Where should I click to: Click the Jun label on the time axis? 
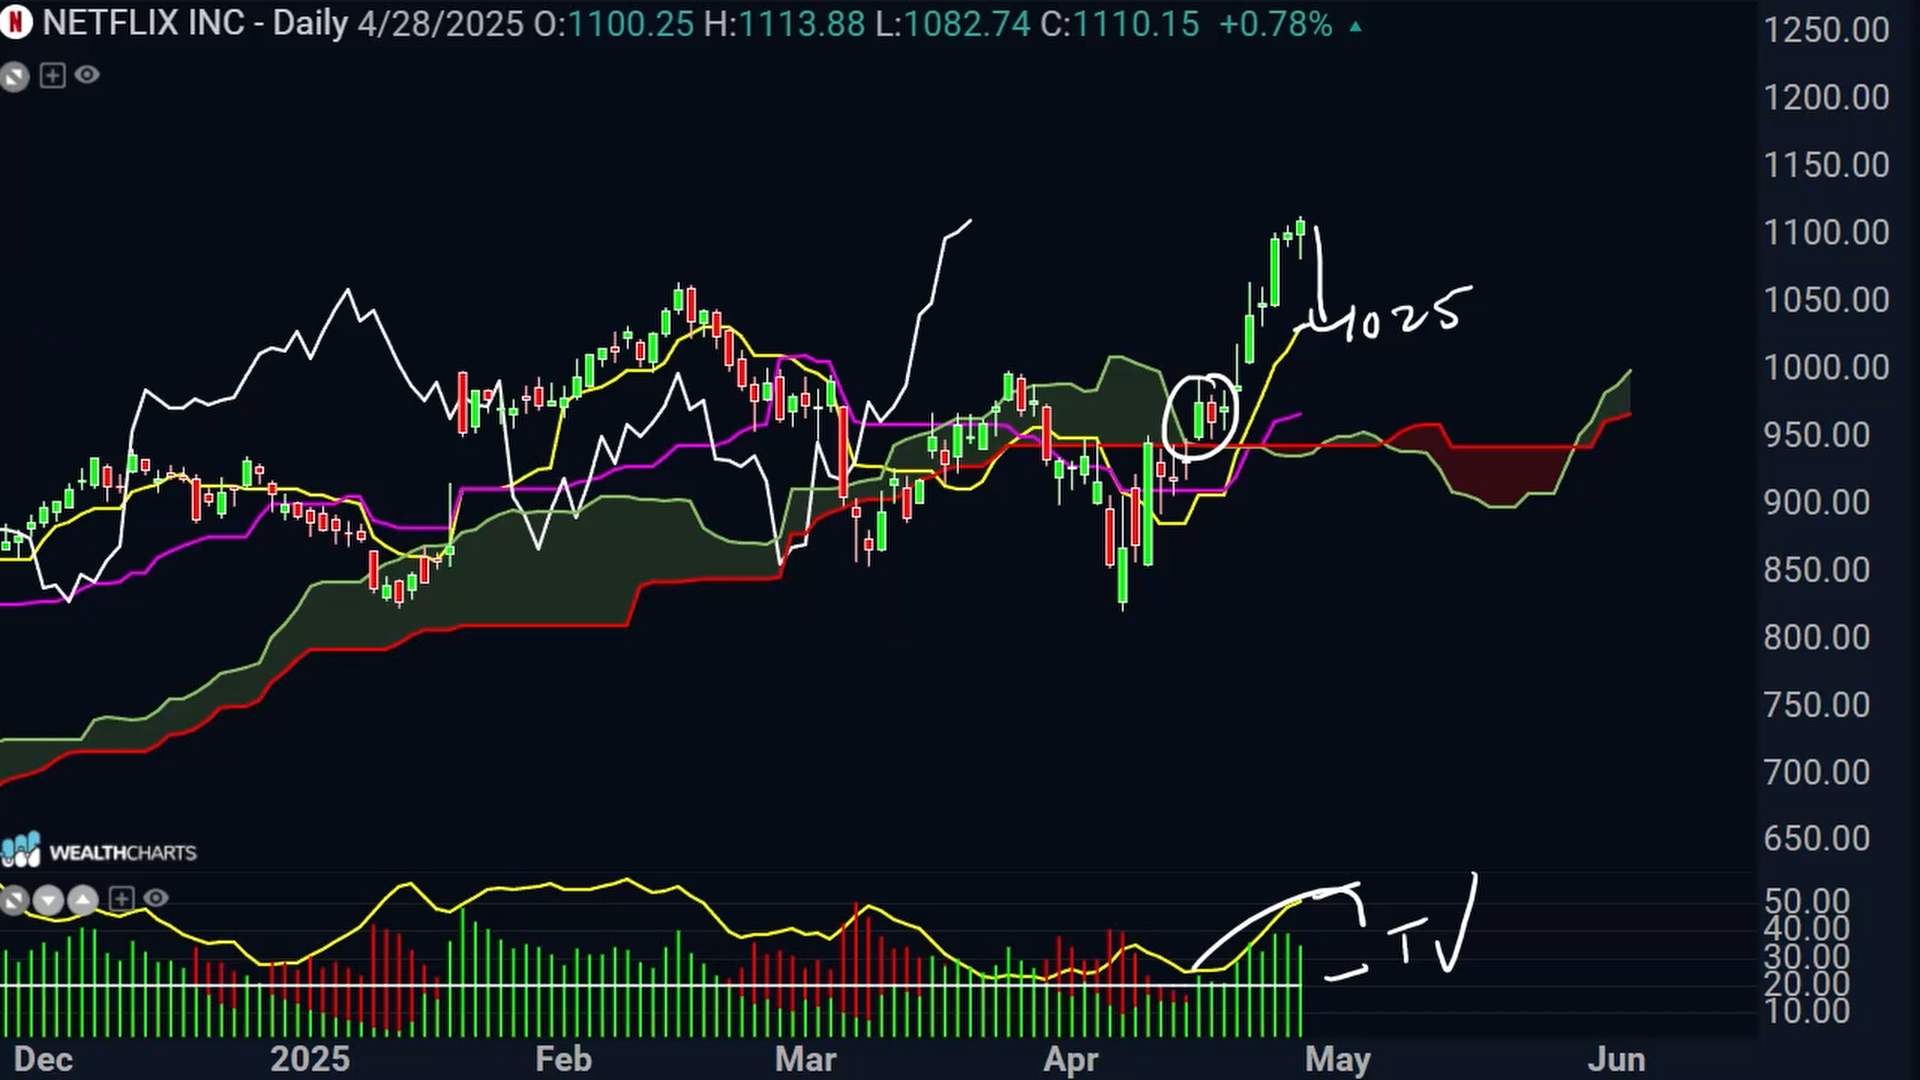point(1617,1059)
